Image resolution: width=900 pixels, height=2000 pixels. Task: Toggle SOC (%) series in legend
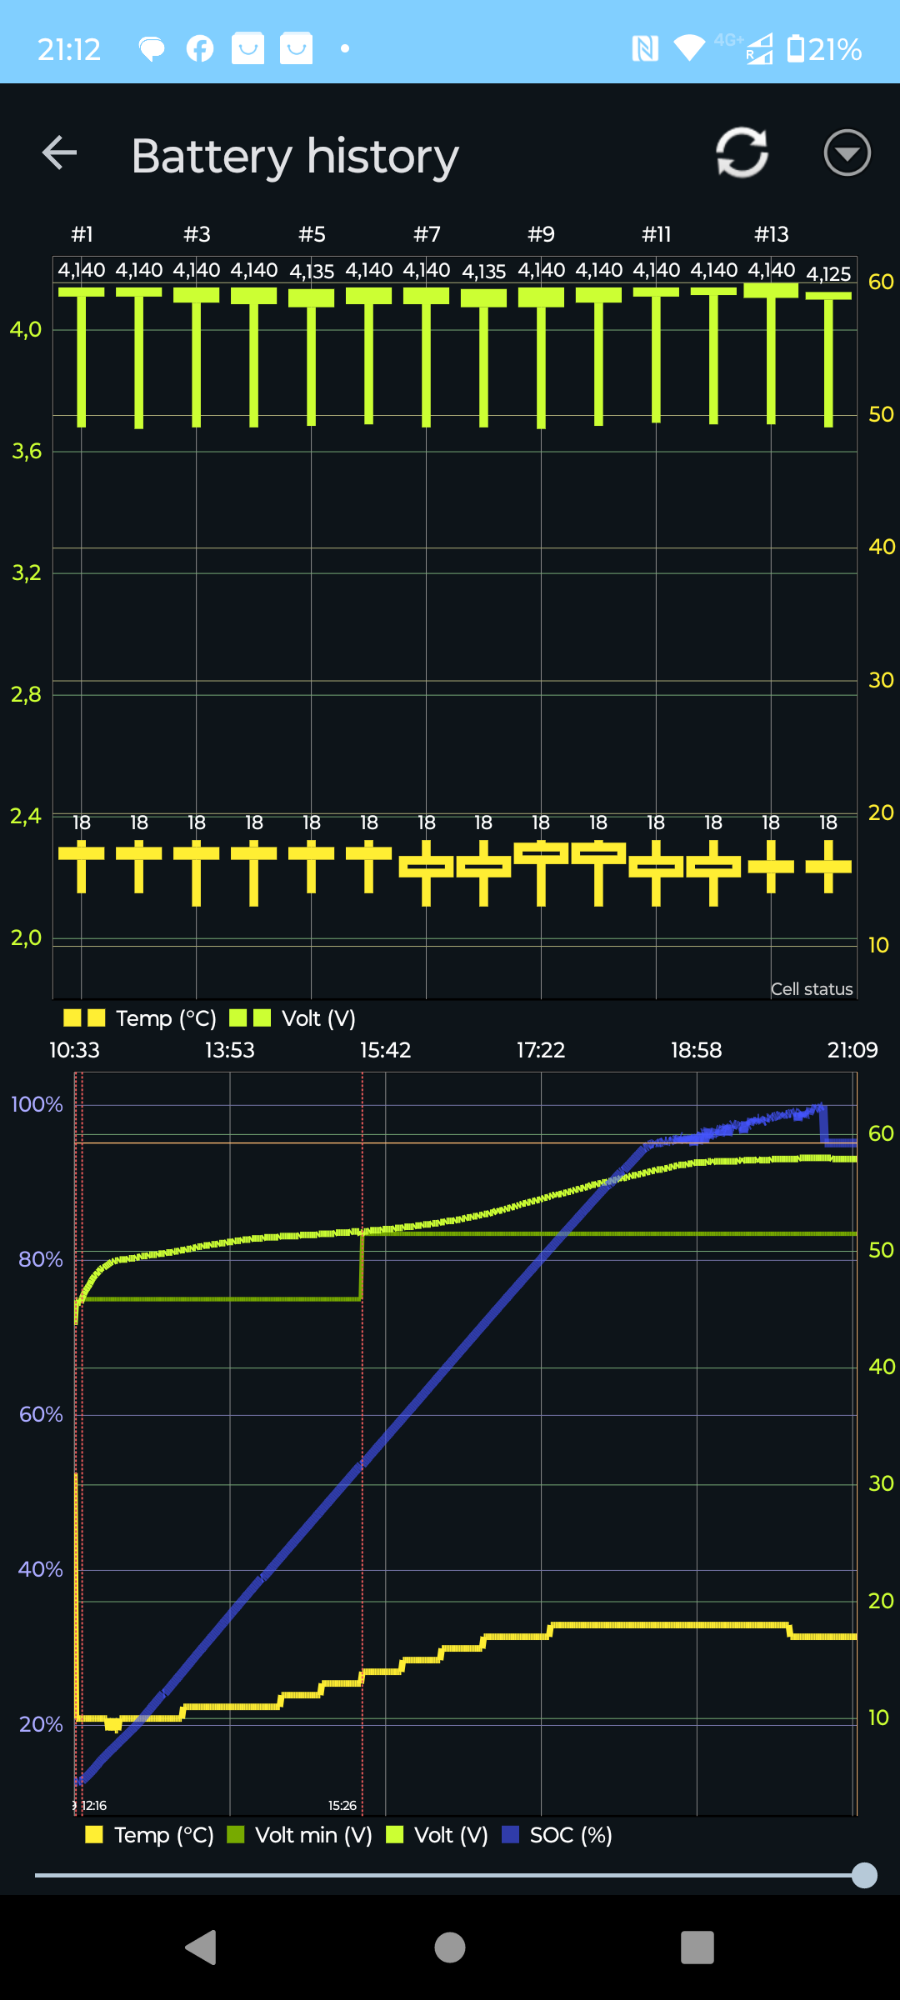coord(557,1835)
